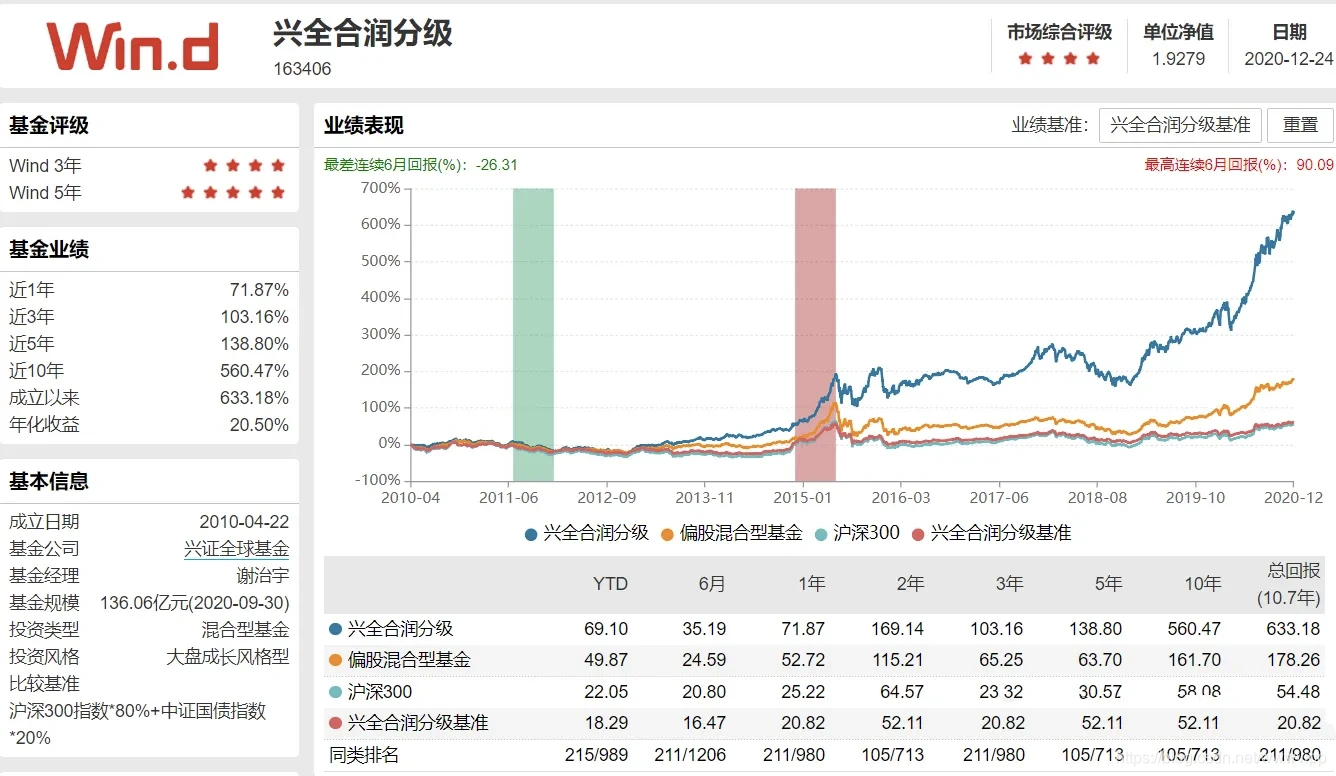The height and width of the screenshot is (776, 1336).
Task: Click the worst 6-month return label -26.31
Action: coord(421,165)
